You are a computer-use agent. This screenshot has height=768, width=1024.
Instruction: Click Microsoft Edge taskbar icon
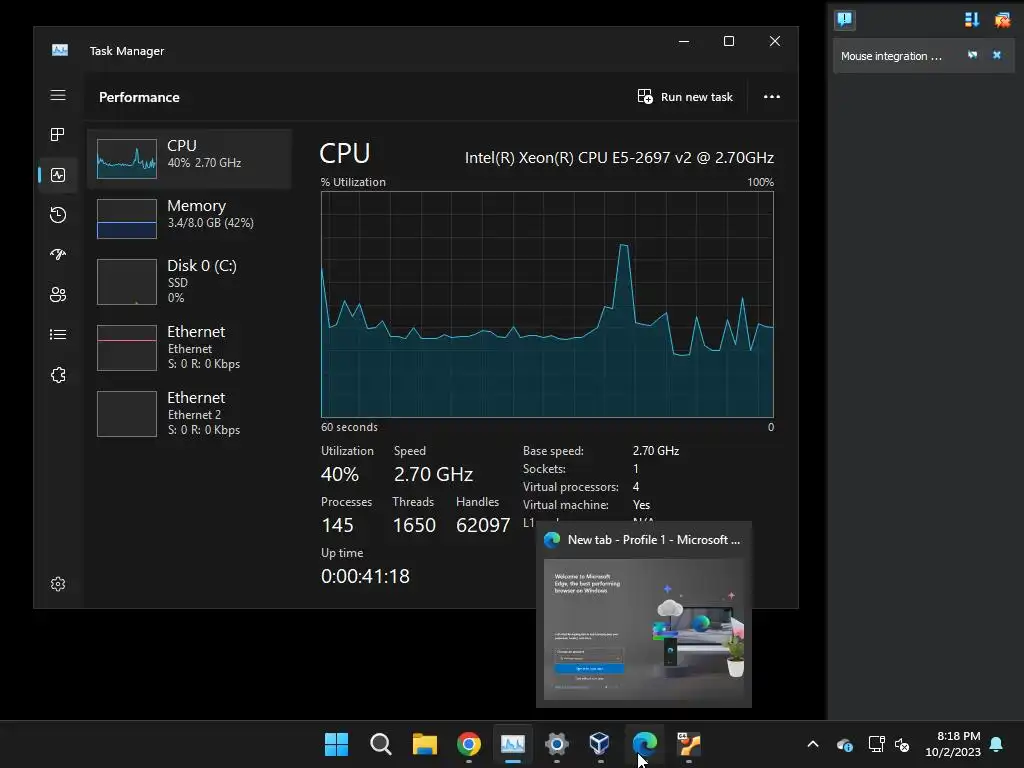click(645, 744)
